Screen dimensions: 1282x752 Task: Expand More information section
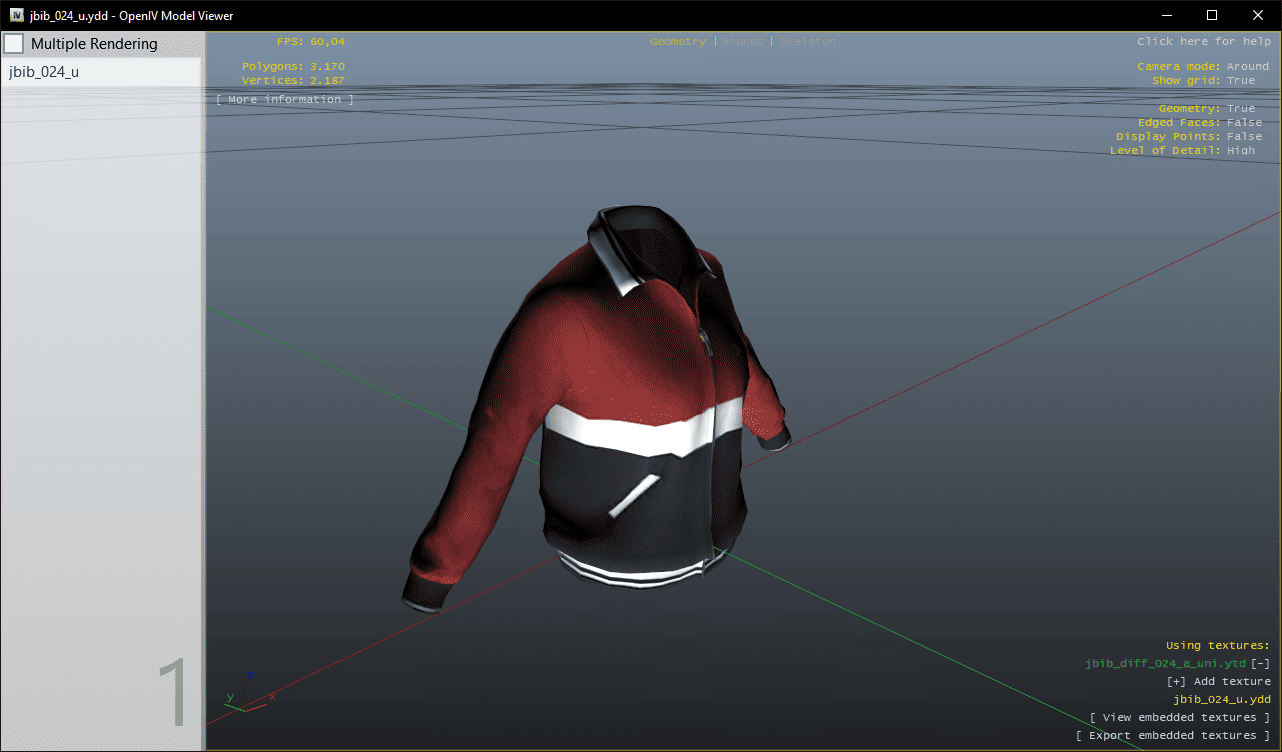[x=285, y=99]
